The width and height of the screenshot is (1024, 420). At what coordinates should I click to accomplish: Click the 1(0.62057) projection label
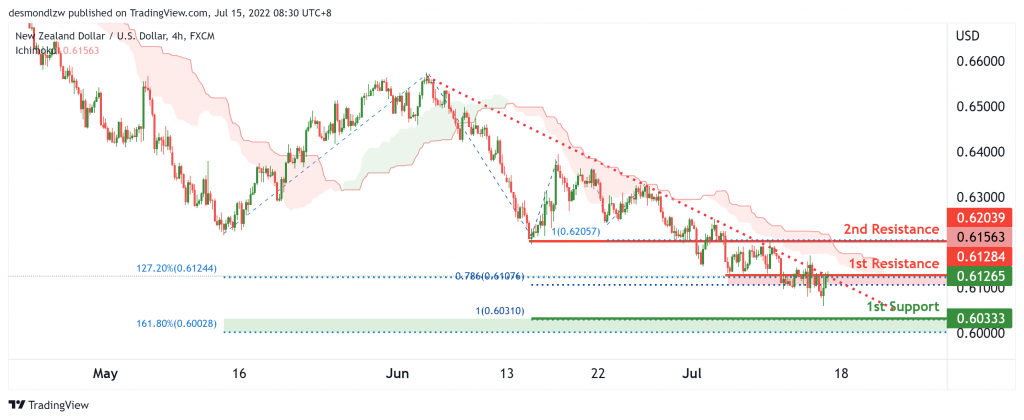coord(580,231)
